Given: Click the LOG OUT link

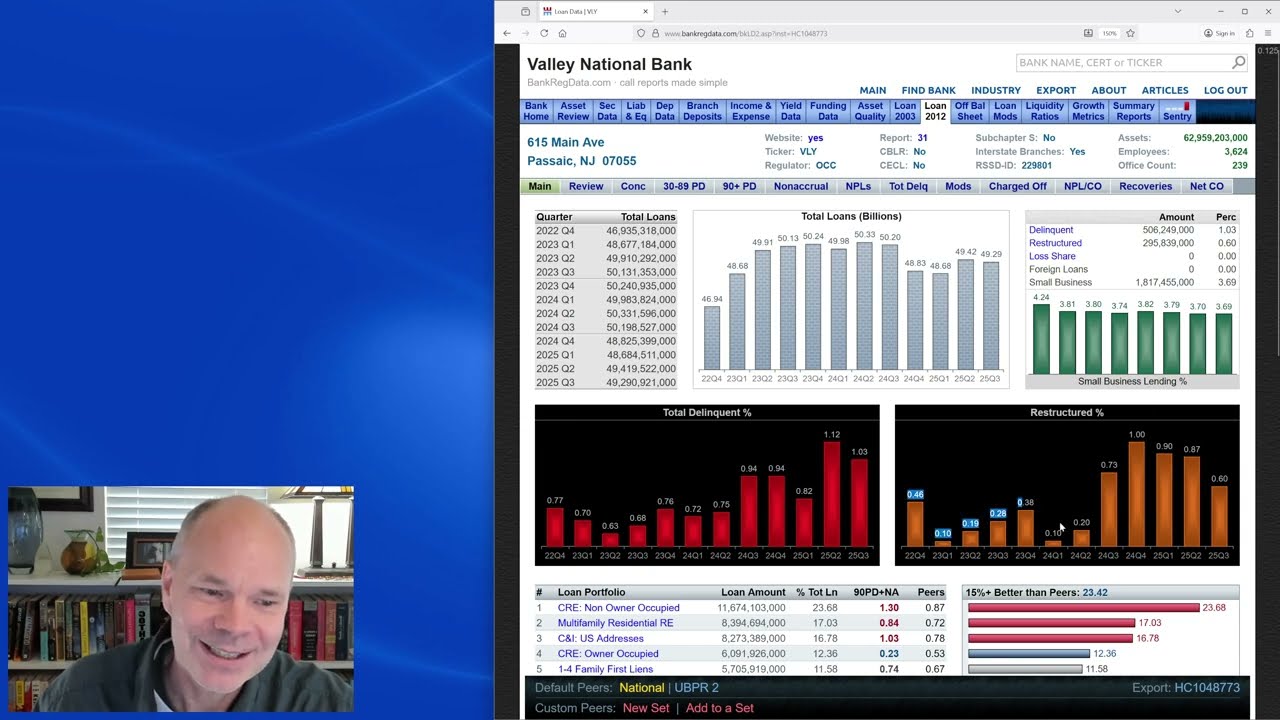Looking at the screenshot, I should (x=1225, y=90).
